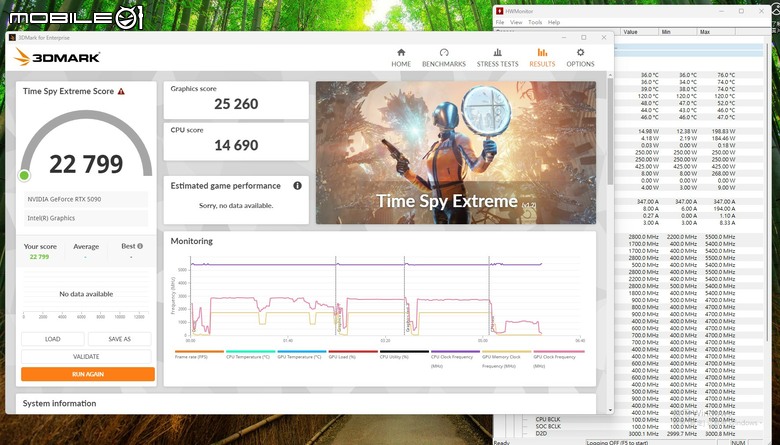This screenshot has height=445, width=780.
Task: Open the Help menu in HWMonitor
Action: (554, 22)
